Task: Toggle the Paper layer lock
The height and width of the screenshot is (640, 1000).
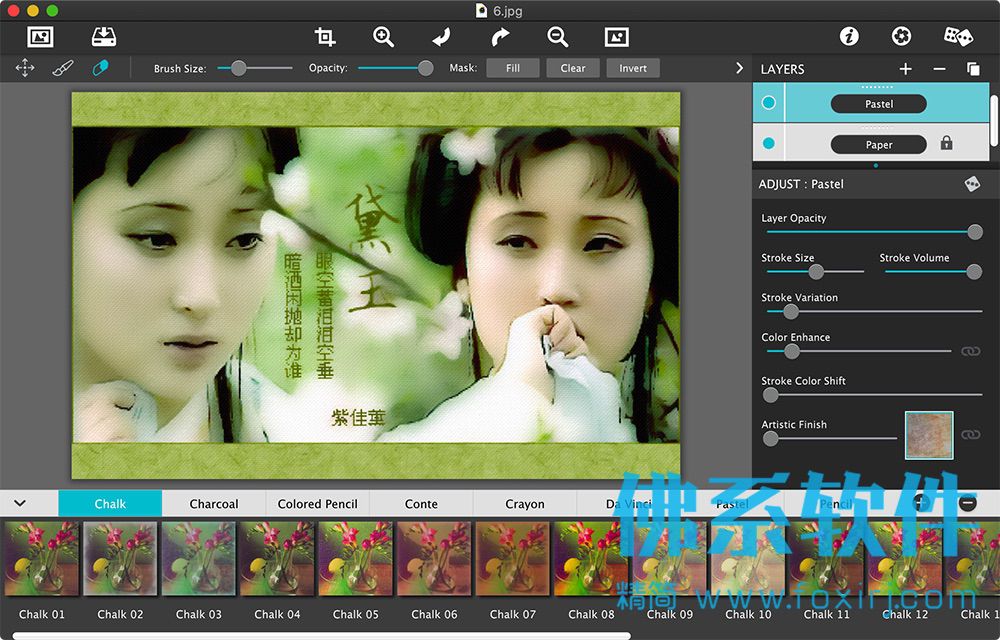Action: tap(946, 143)
